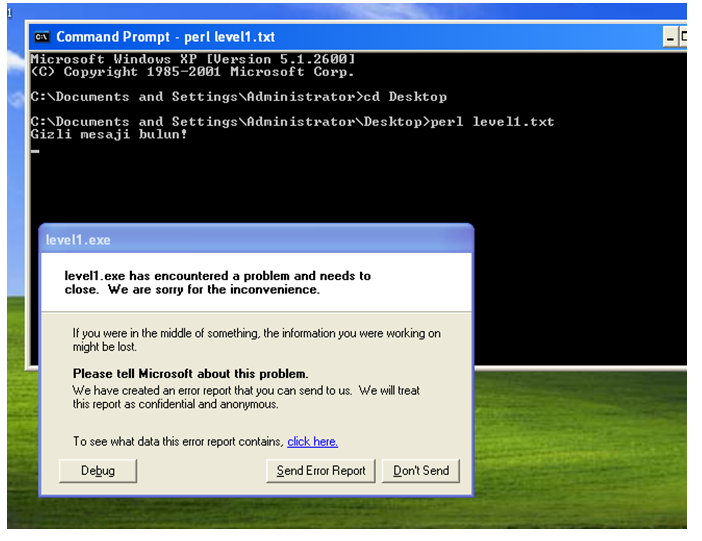Screen dimensions: 702x541
Task: Choose Don't Send in error dialog
Action: (421, 470)
